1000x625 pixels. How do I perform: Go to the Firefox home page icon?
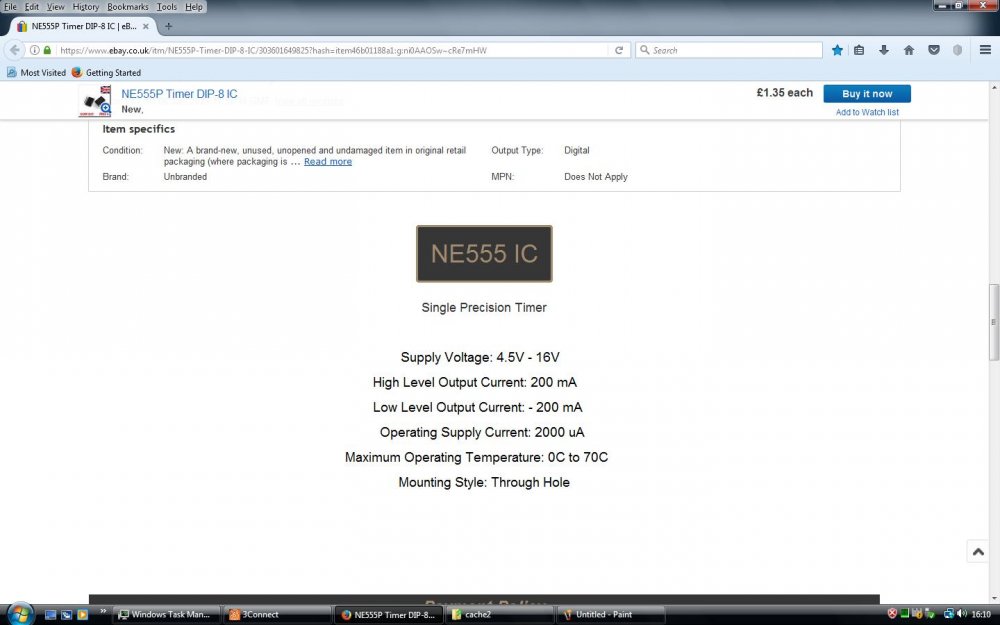point(909,50)
